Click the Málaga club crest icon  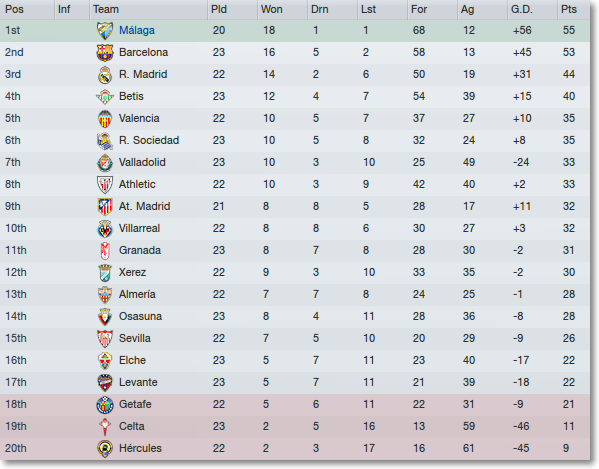(105, 31)
